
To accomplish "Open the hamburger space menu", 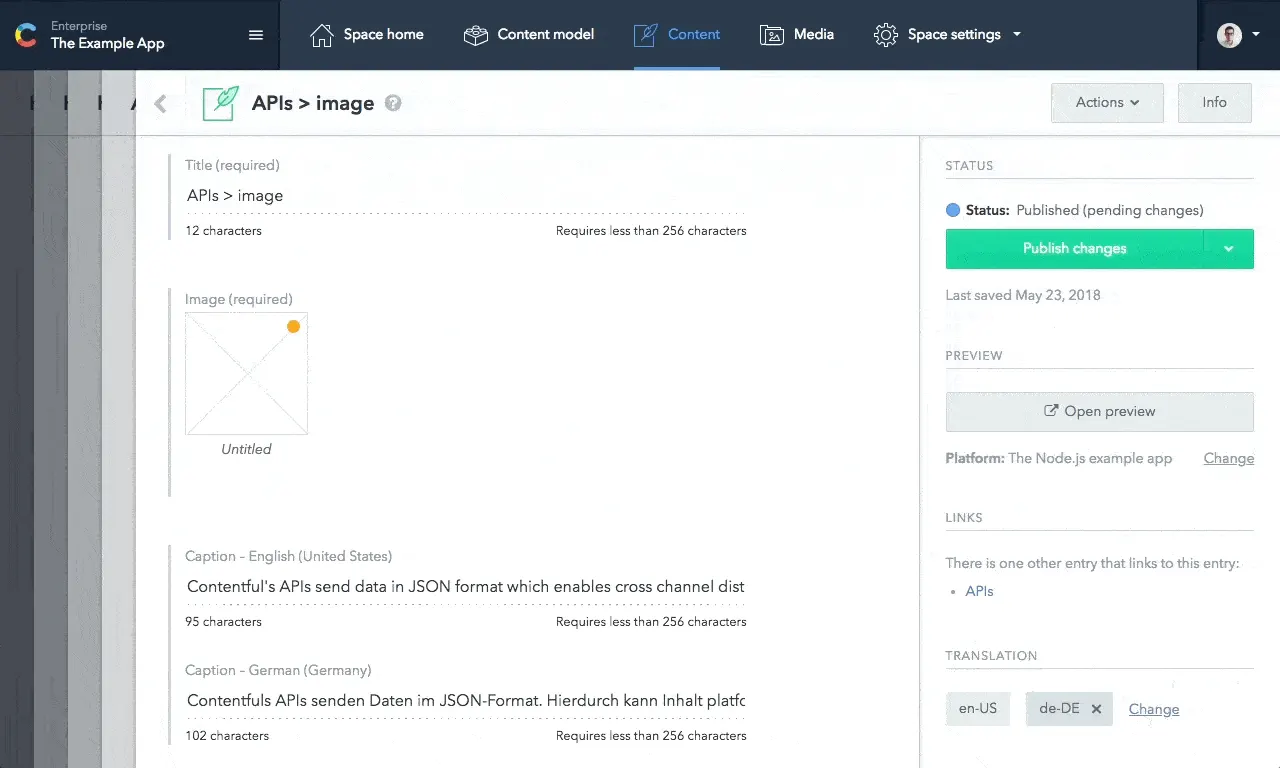I will (x=256, y=35).
